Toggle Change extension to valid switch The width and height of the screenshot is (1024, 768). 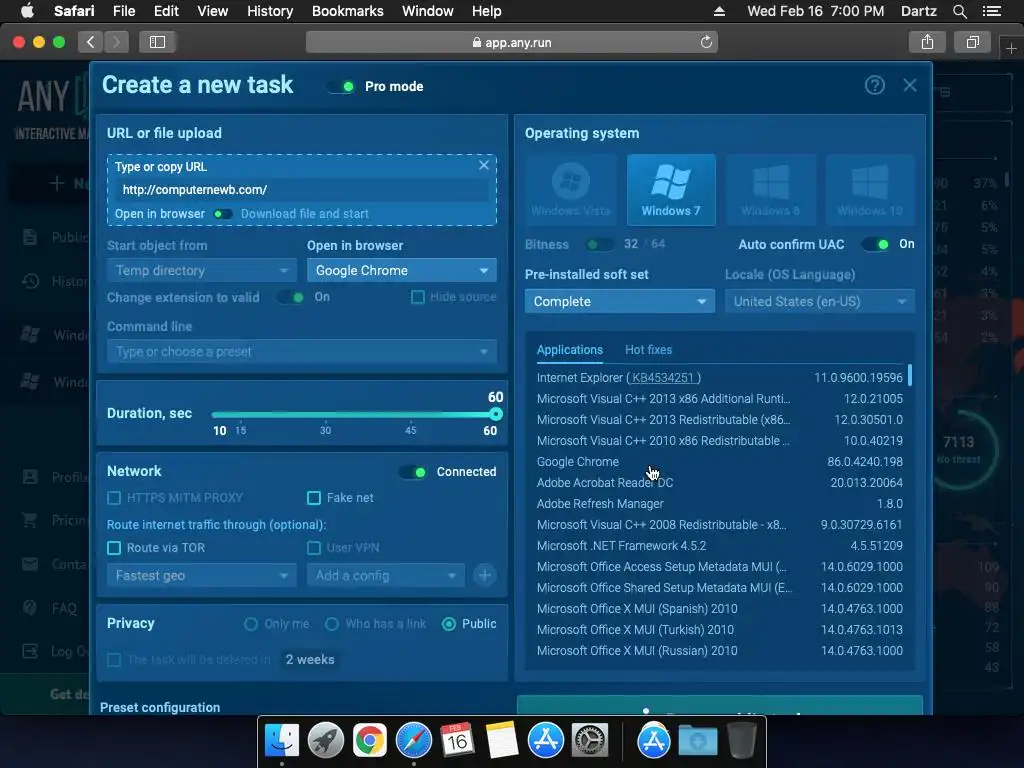[290, 297]
